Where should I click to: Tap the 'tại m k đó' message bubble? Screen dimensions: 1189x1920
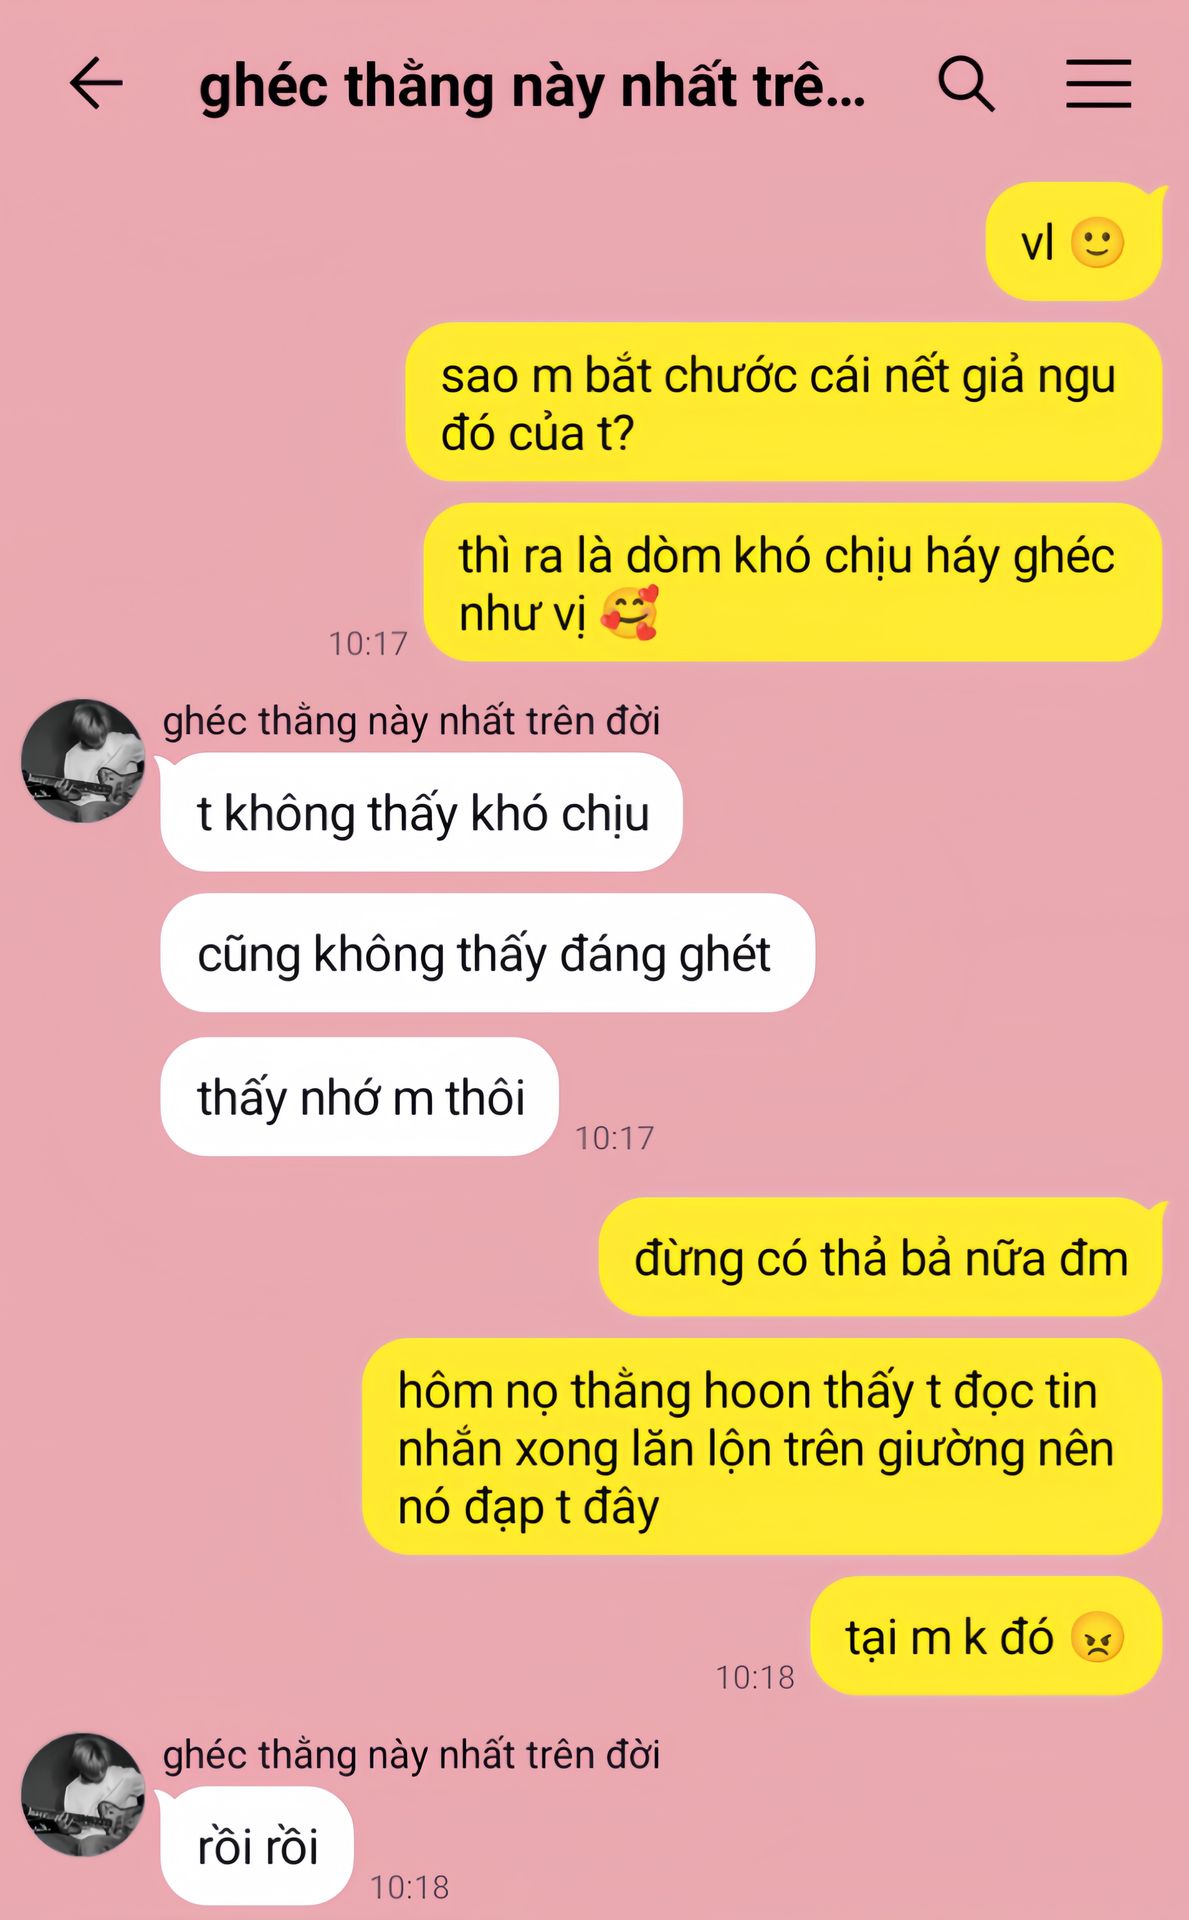[x=986, y=1636]
